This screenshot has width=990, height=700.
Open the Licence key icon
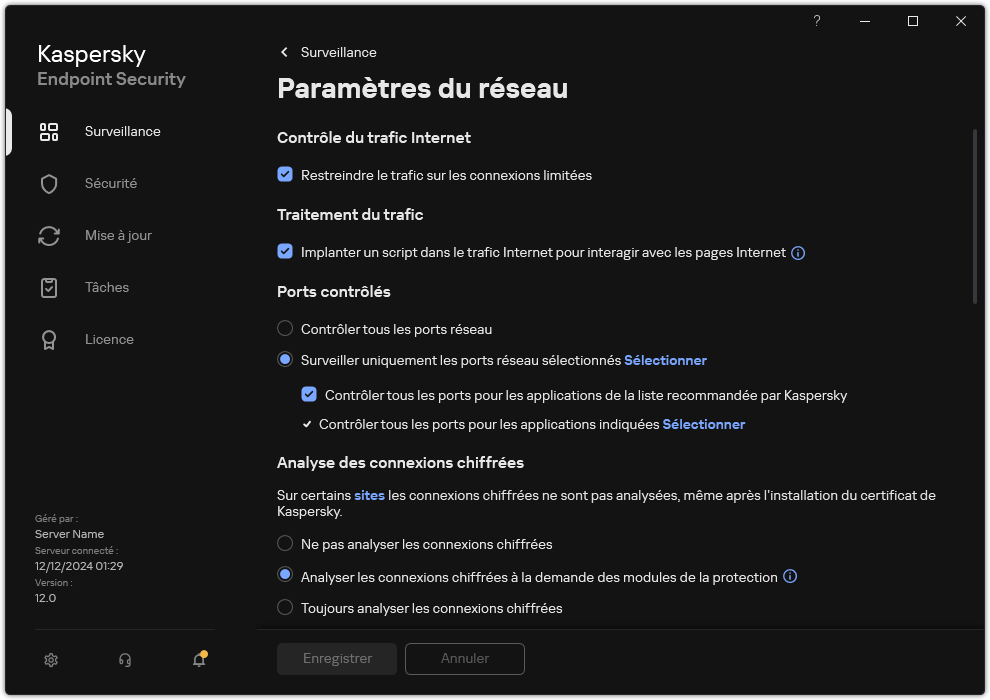(48, 339)
